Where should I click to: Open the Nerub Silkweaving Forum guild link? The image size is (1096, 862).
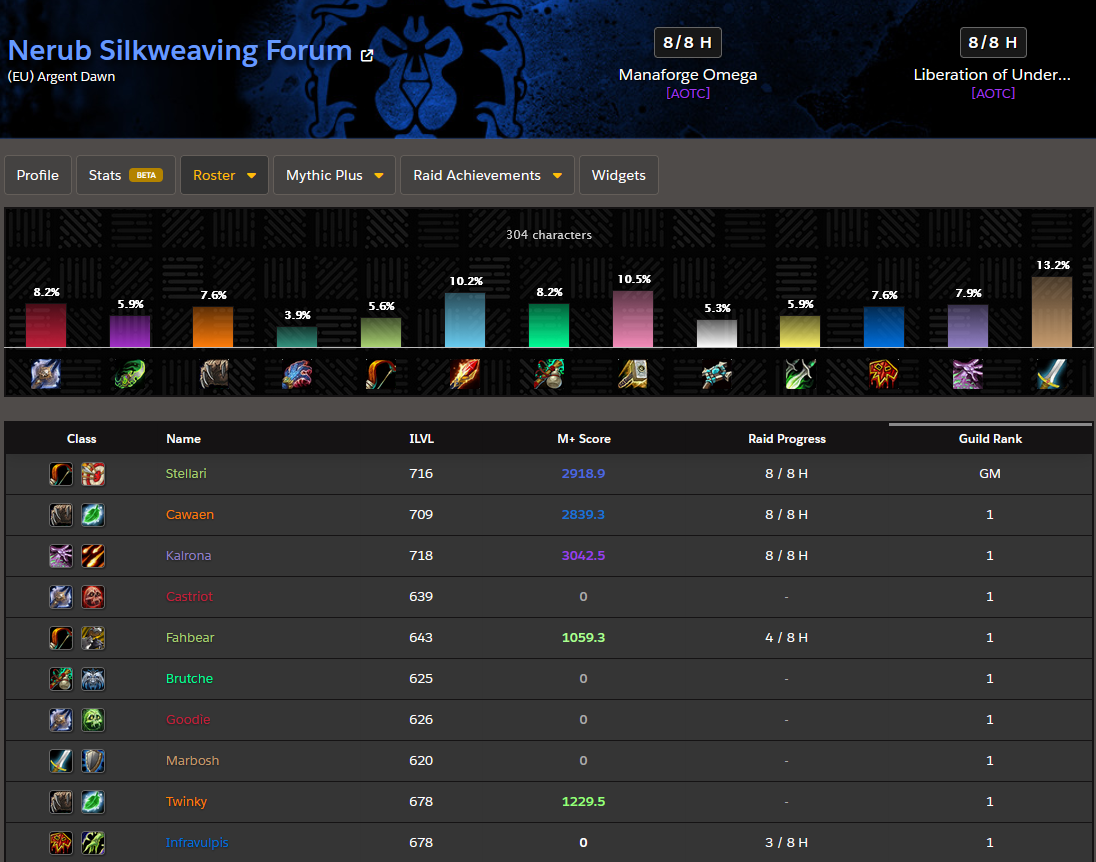click(x=180, y=50)
